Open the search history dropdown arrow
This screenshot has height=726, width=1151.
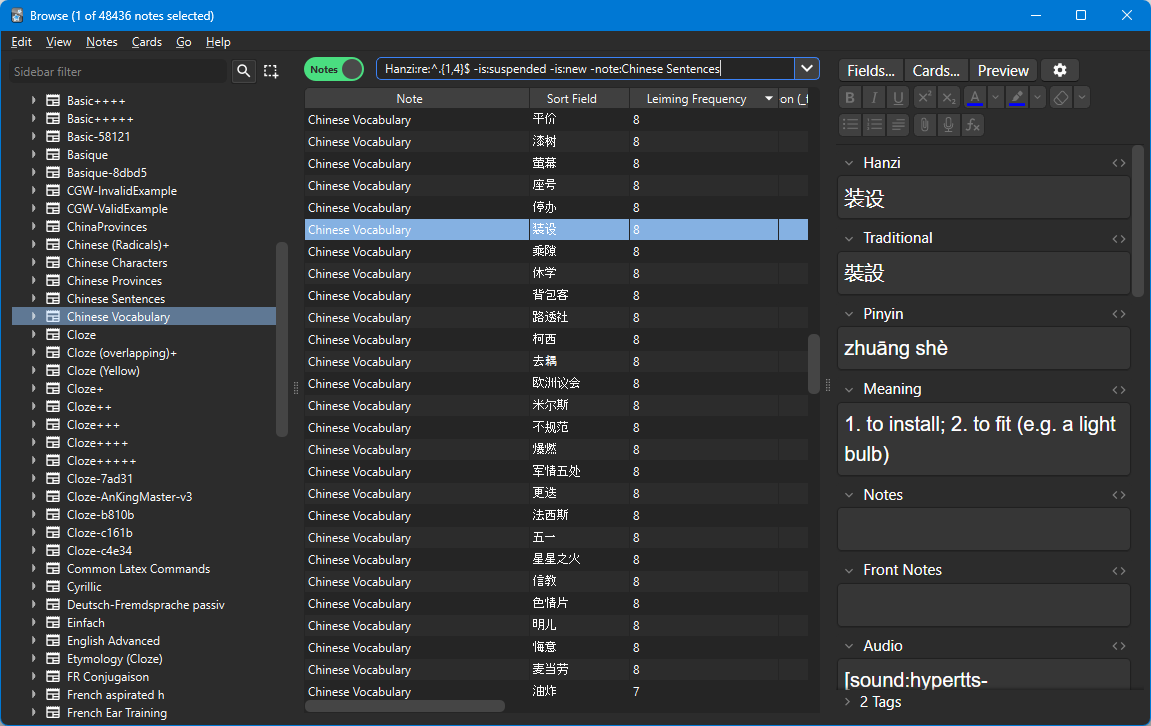tap(807, 68)
